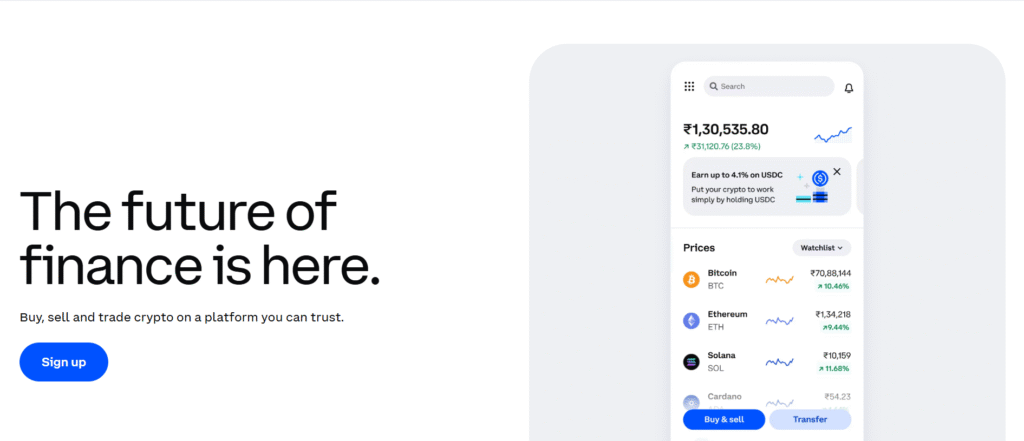This screenshot has width=1024, height=441.
Task: Click the Bitcoin price sparkline
Action: click(779, 280)
